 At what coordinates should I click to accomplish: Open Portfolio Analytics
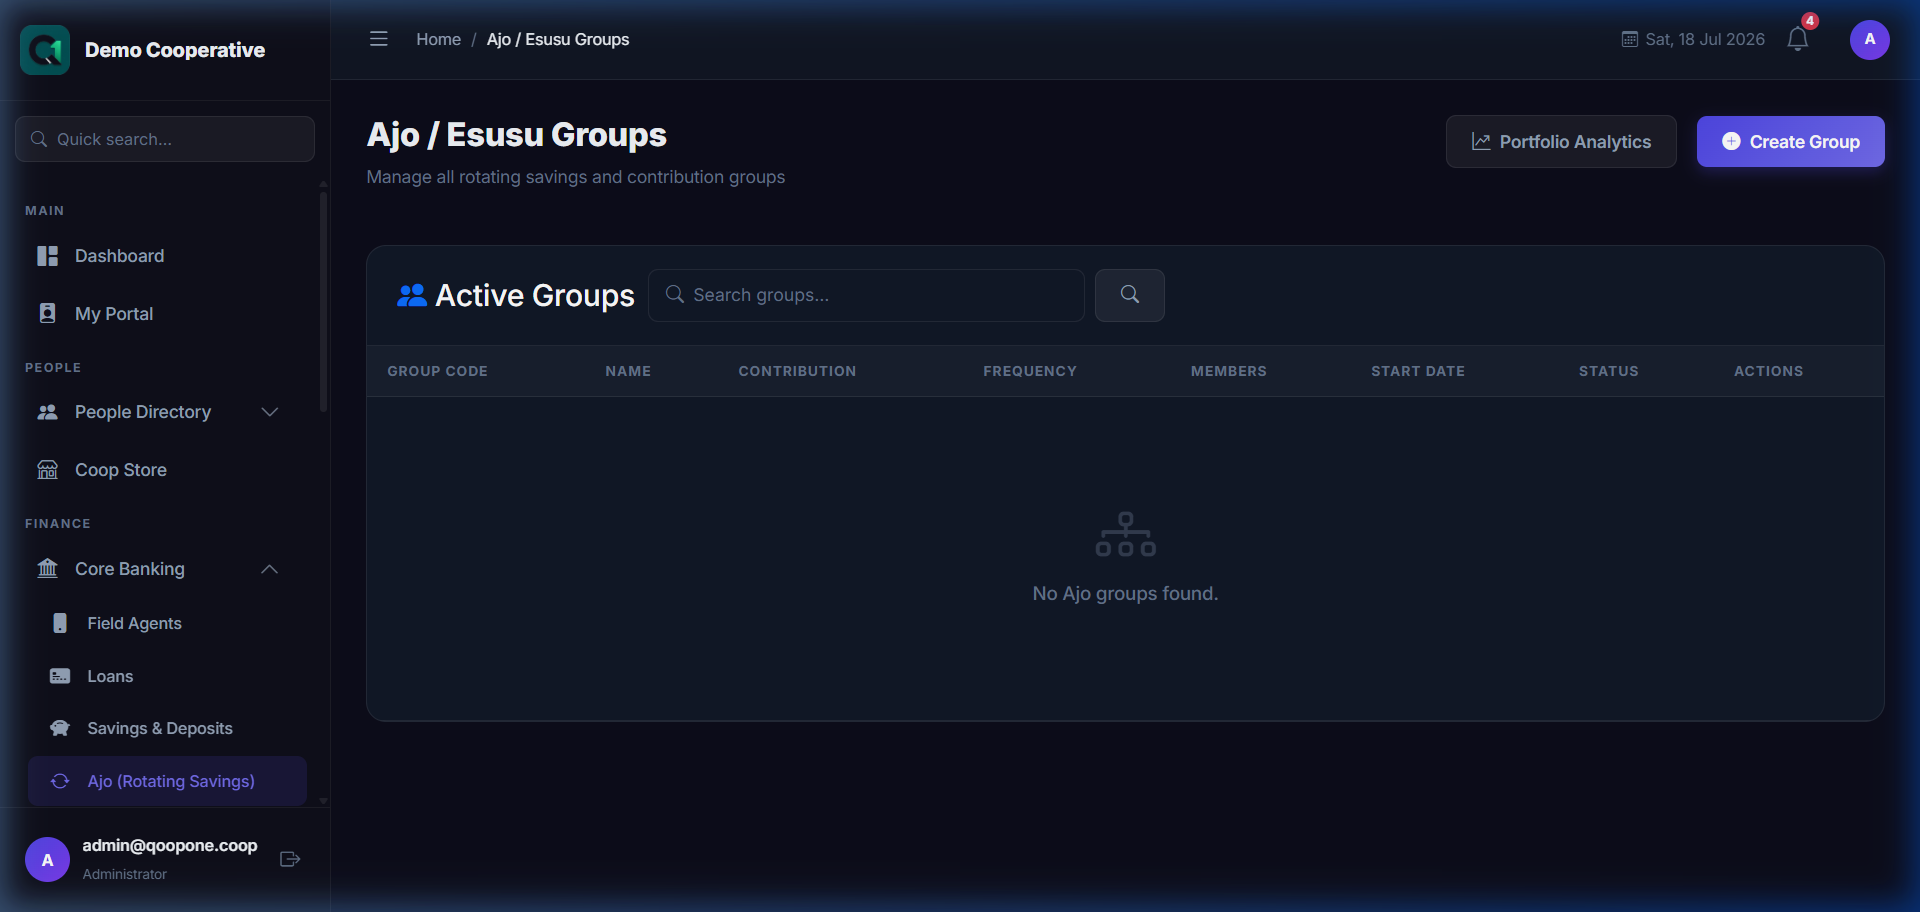[x=1561, y=142]
